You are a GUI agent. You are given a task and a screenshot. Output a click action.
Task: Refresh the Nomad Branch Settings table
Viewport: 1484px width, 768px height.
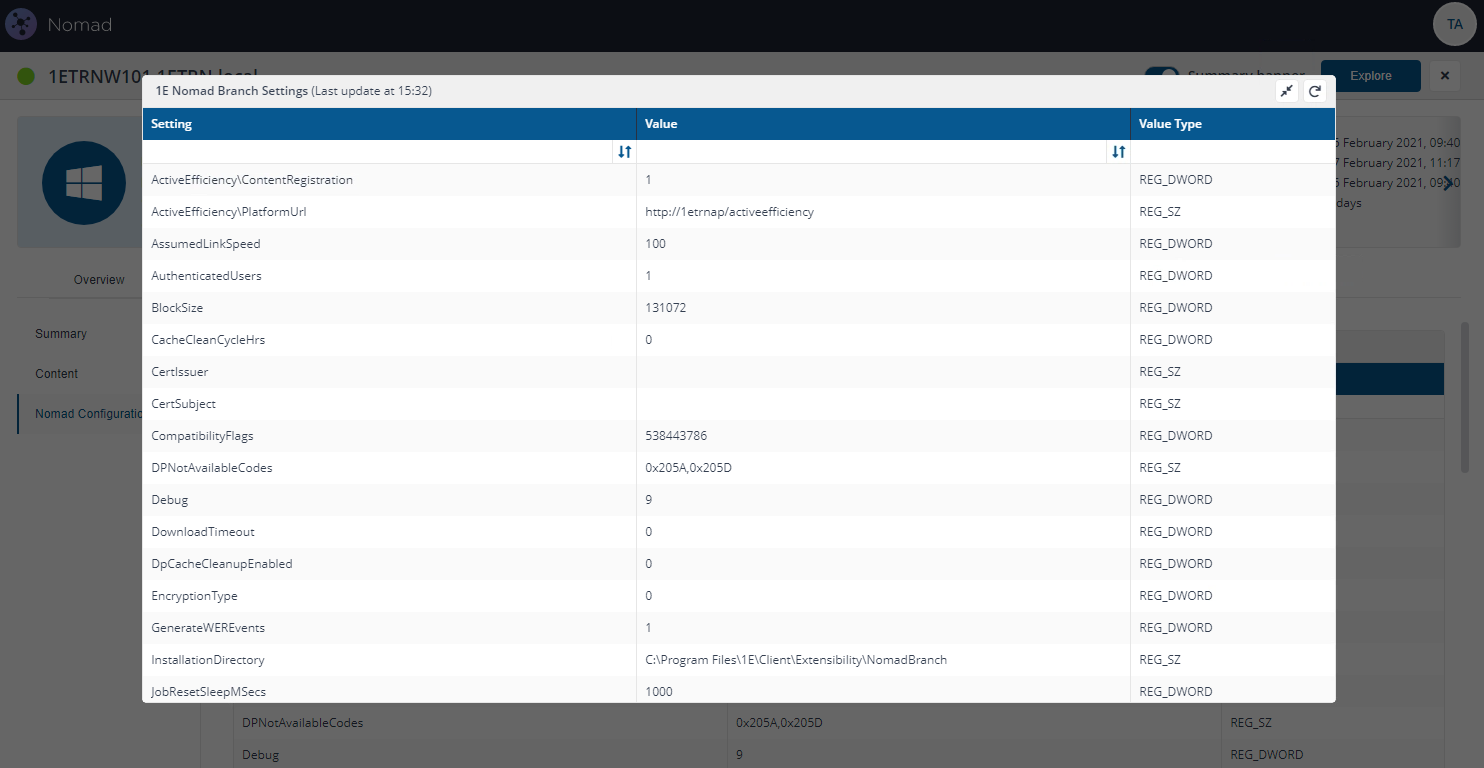[x=1315, y=91]
